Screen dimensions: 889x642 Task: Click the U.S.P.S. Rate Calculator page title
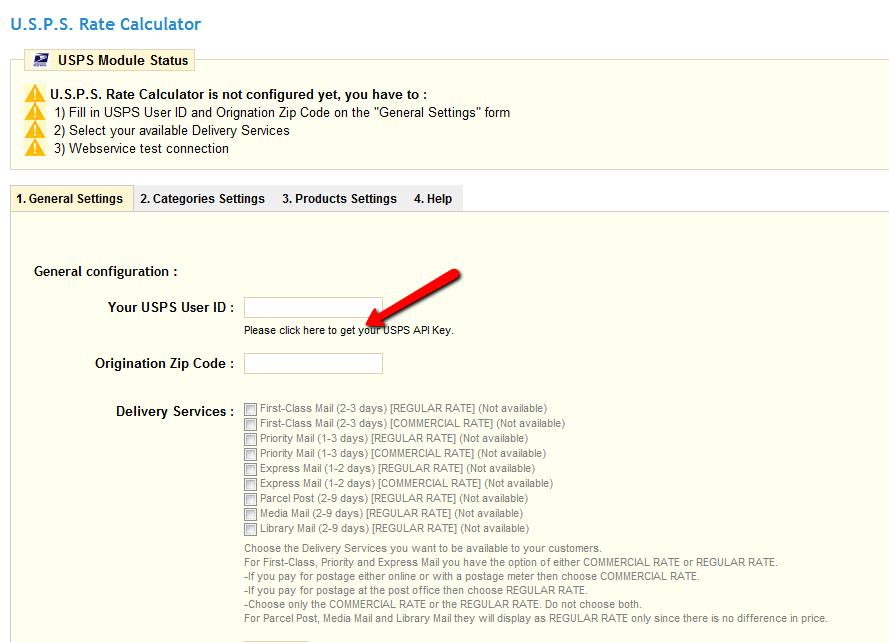tap(105, 24)
